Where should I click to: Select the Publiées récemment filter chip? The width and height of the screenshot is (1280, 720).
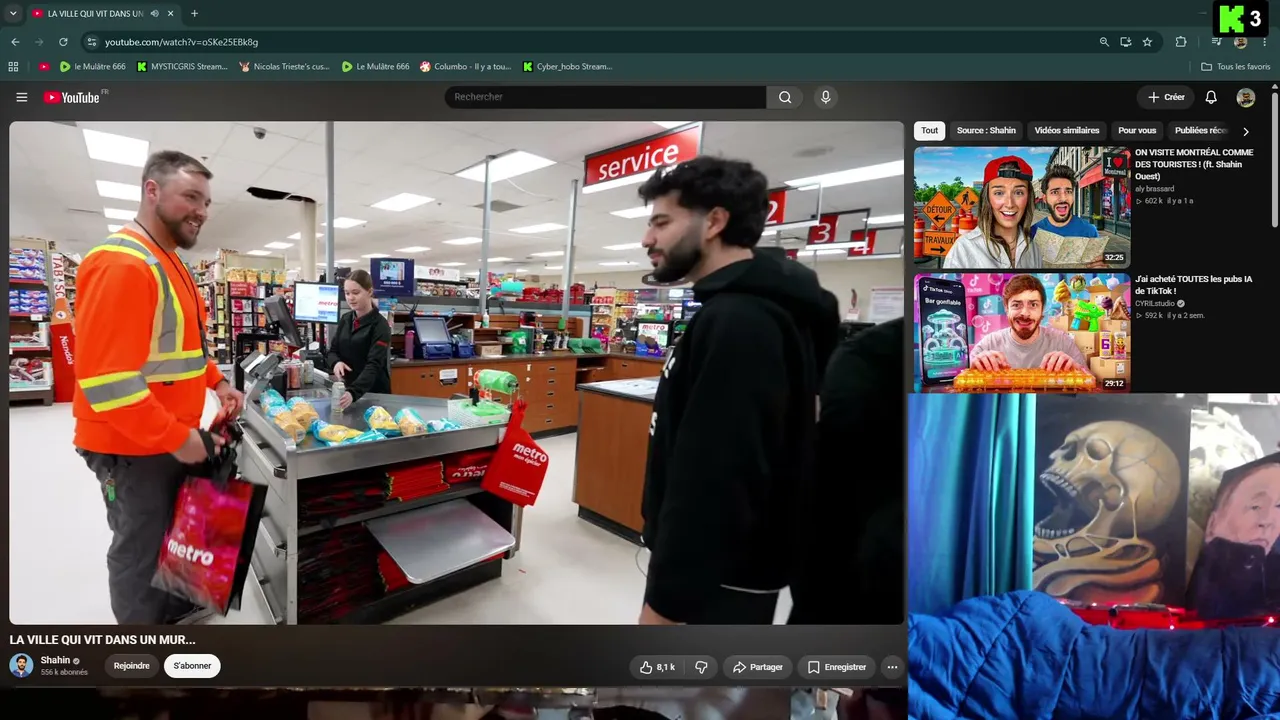1200,131
